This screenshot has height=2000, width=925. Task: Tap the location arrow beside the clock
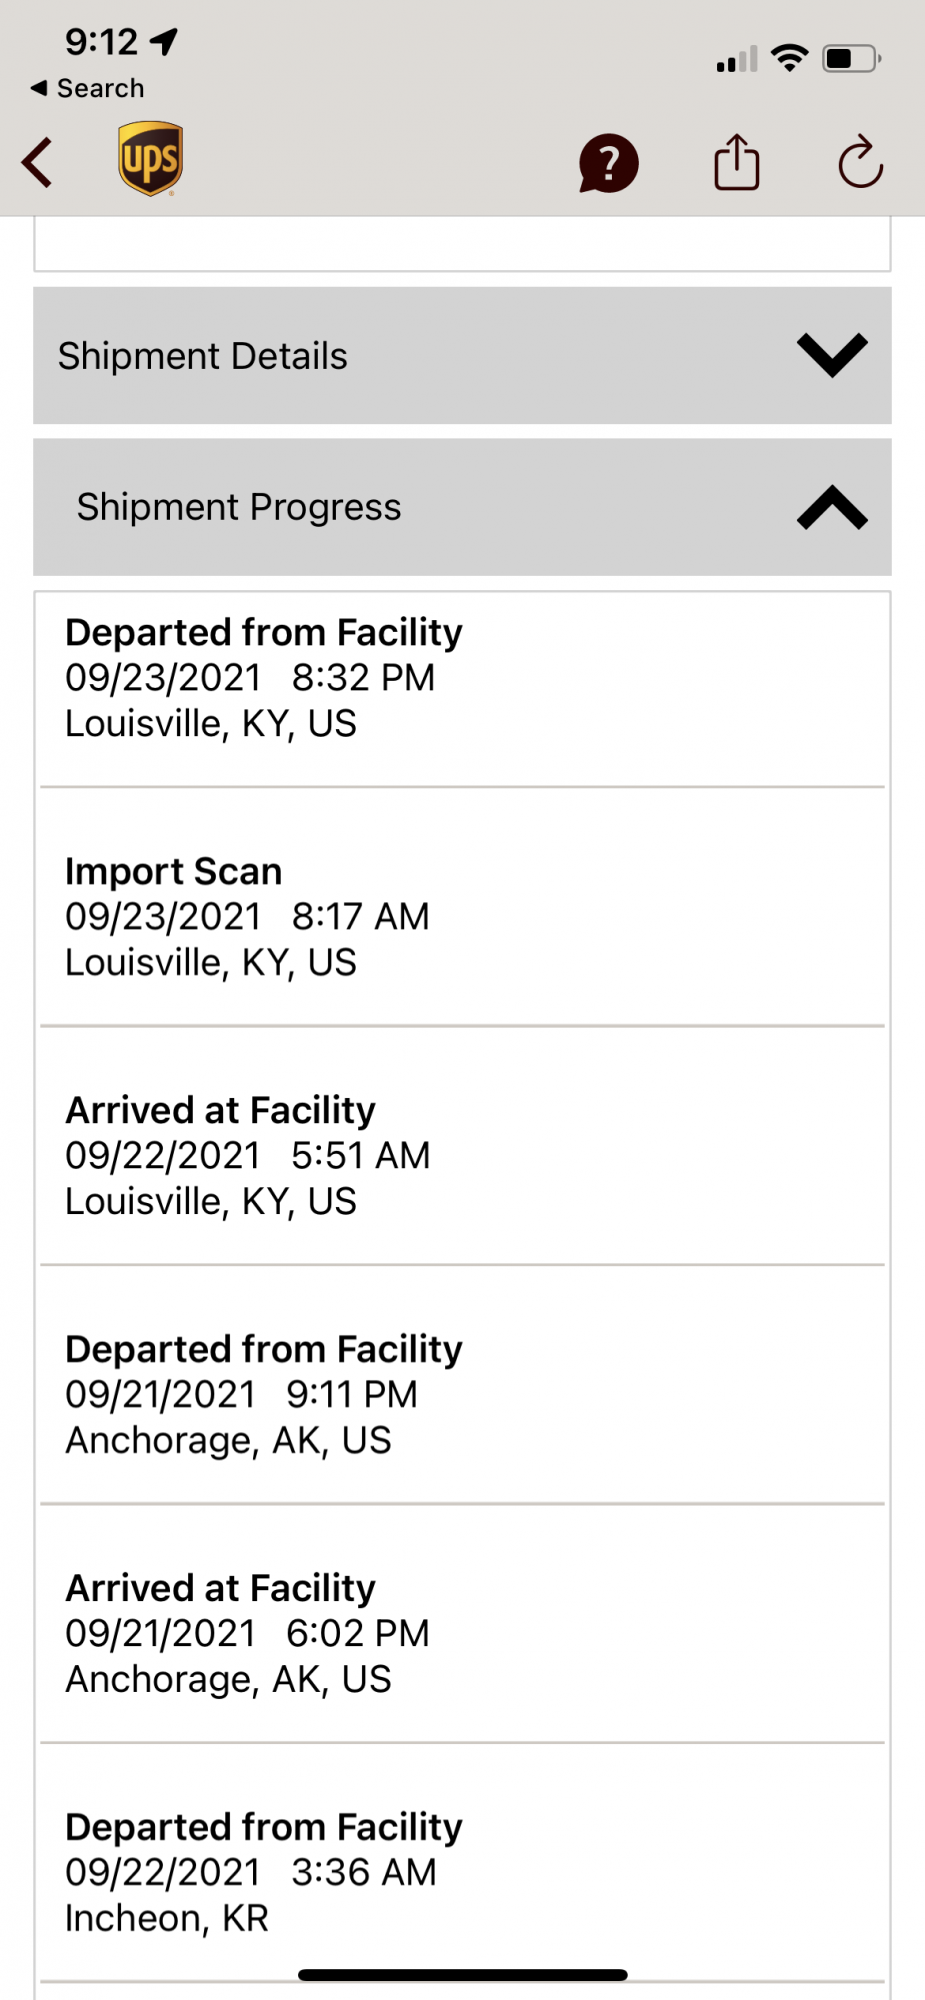click(164, 41)
